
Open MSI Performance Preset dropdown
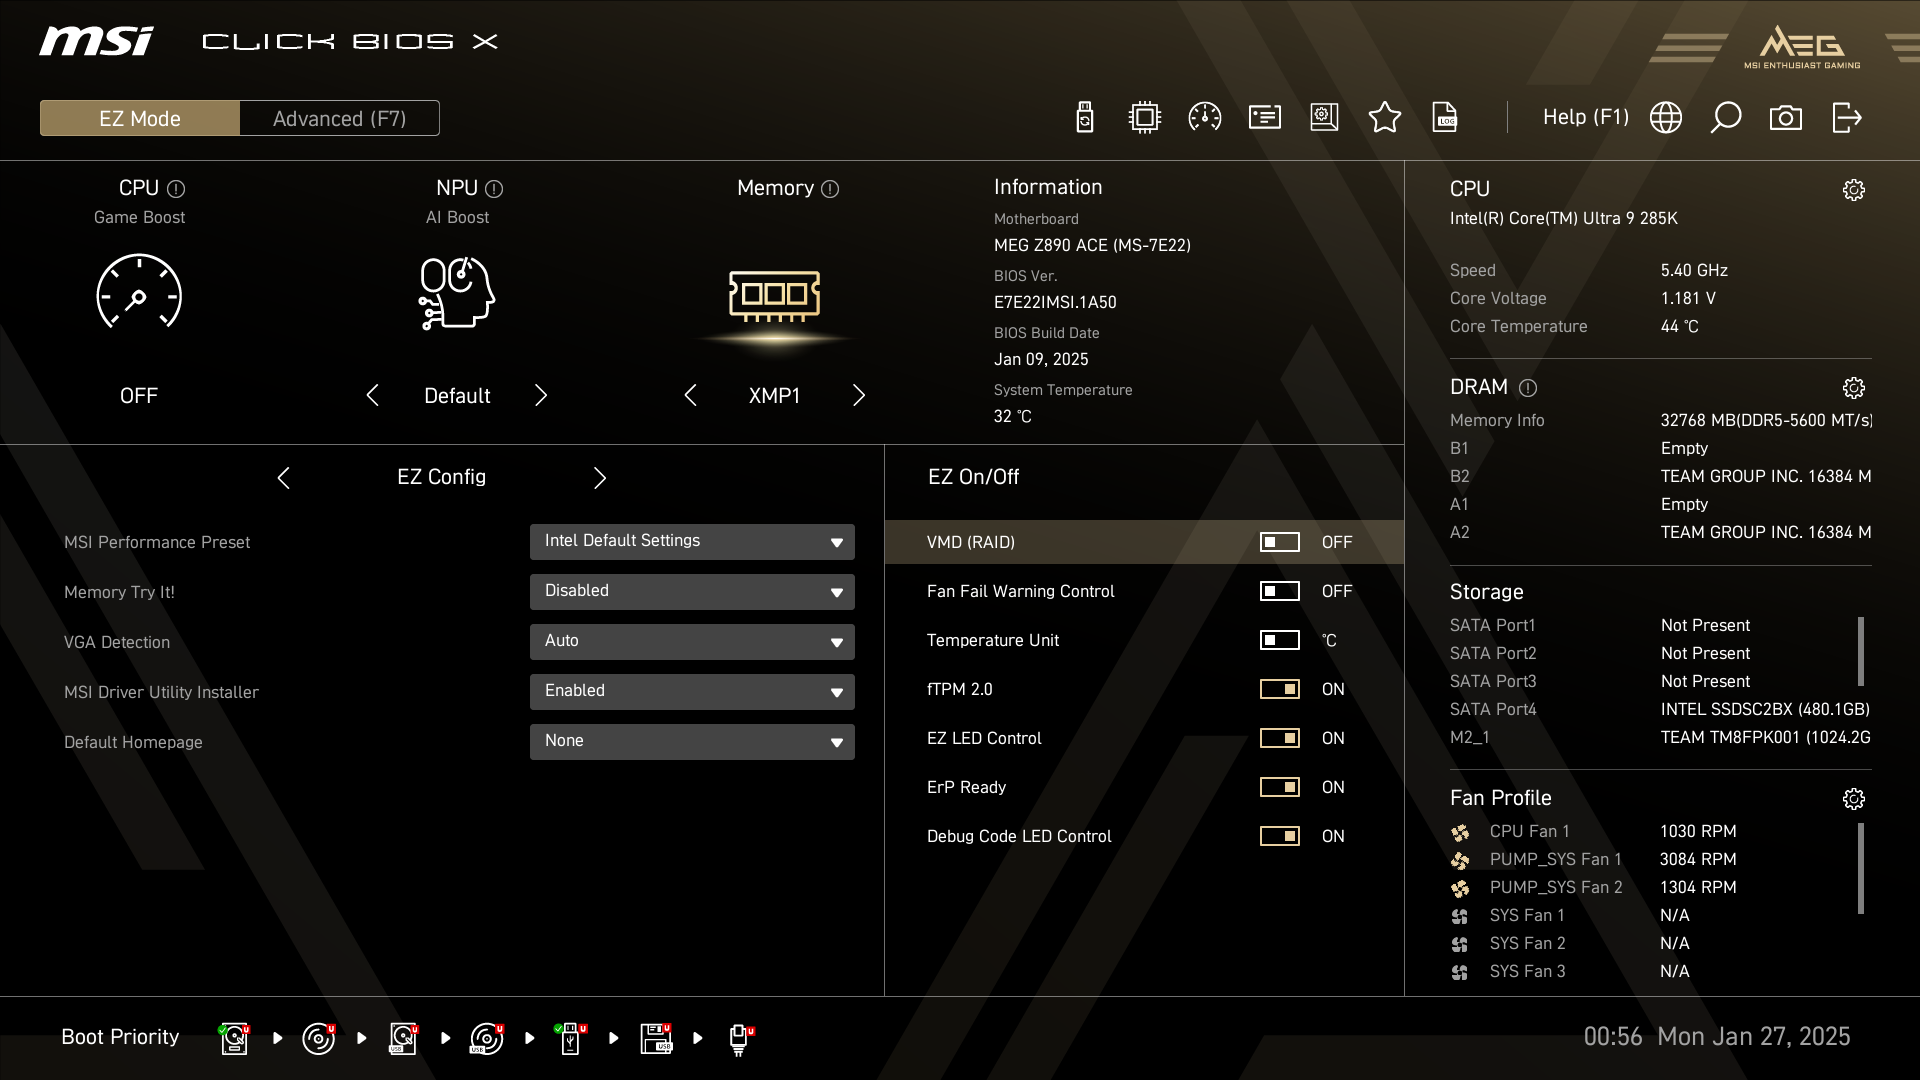(x=692, y=542)
